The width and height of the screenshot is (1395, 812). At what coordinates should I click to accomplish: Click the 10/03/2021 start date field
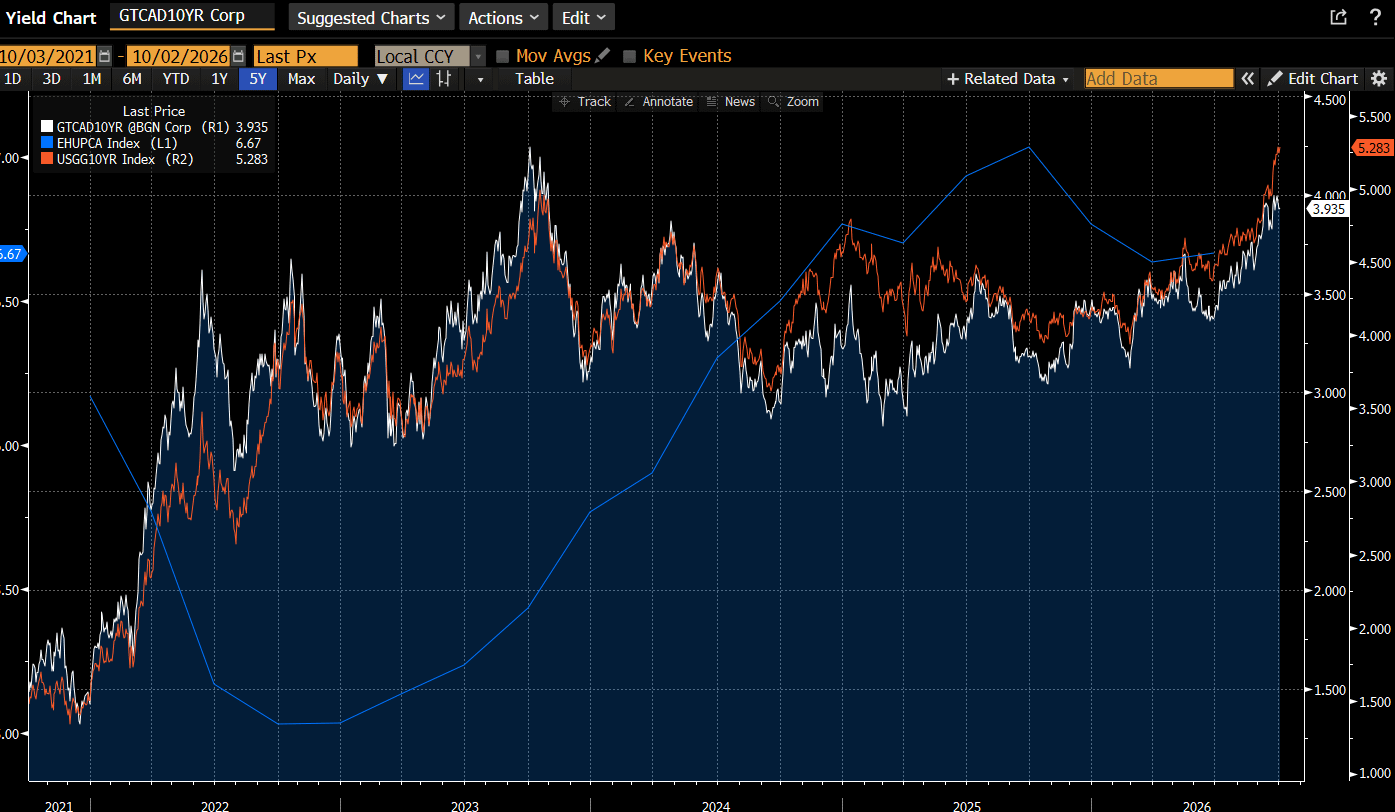pos(48,57)
